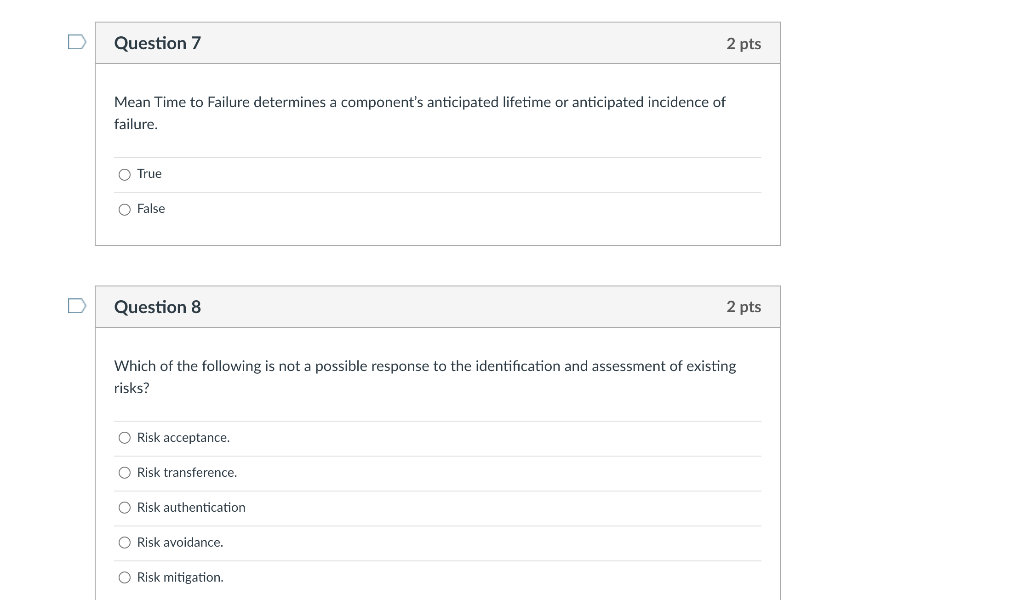Select the Risk authentication radio circle
Image resolution: width=1024 pixels, height=600 pixels.
click(x=124, y=508)
